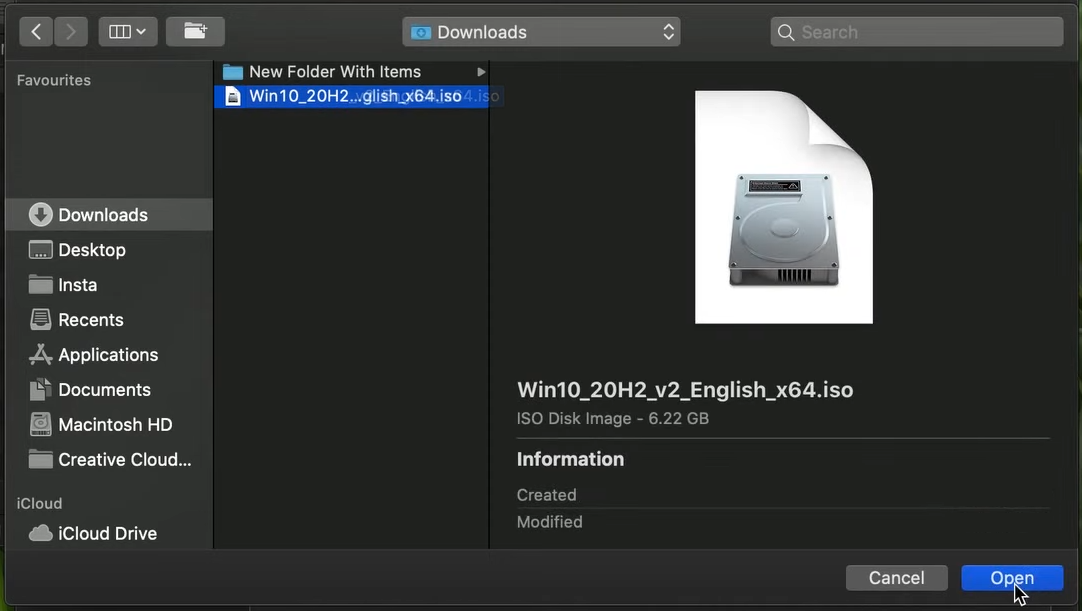The width and height of the screenshot is (1082, 611).
Task: Click the Downloads folder icon in location menu
Action: click(421, 32)
